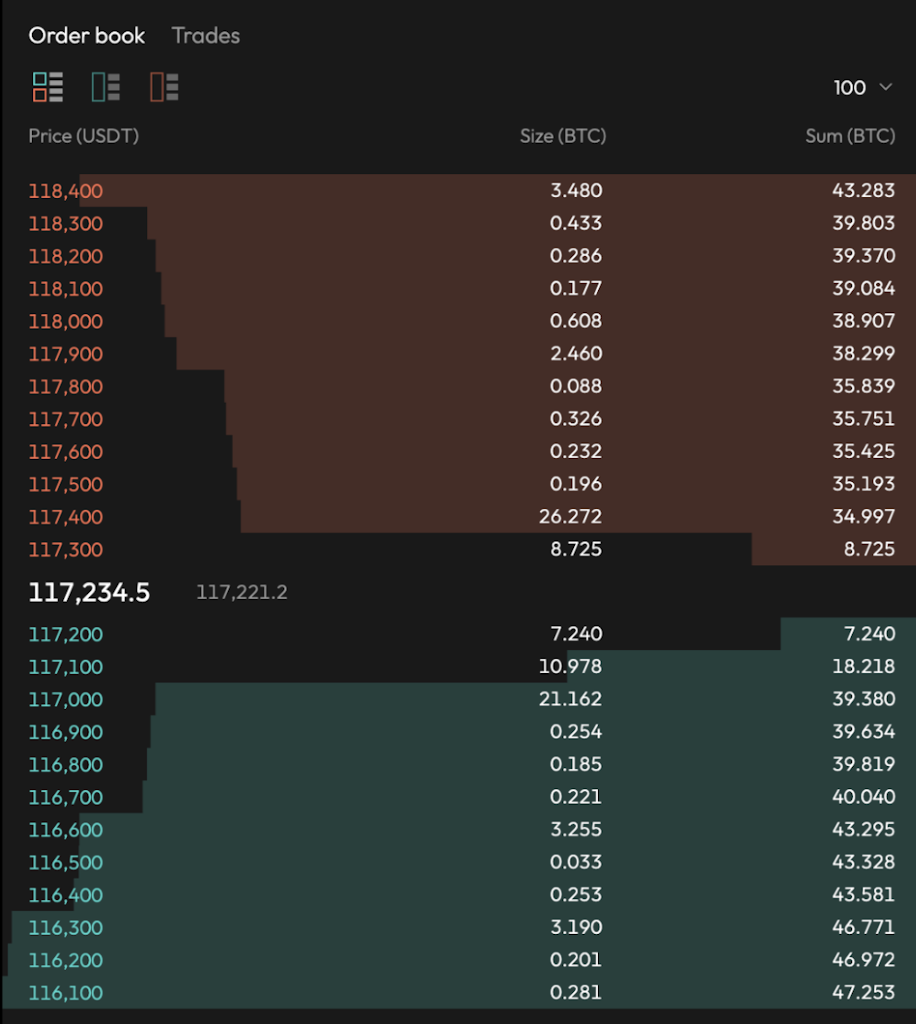Select bids-only order book view icon

point(106,87)
